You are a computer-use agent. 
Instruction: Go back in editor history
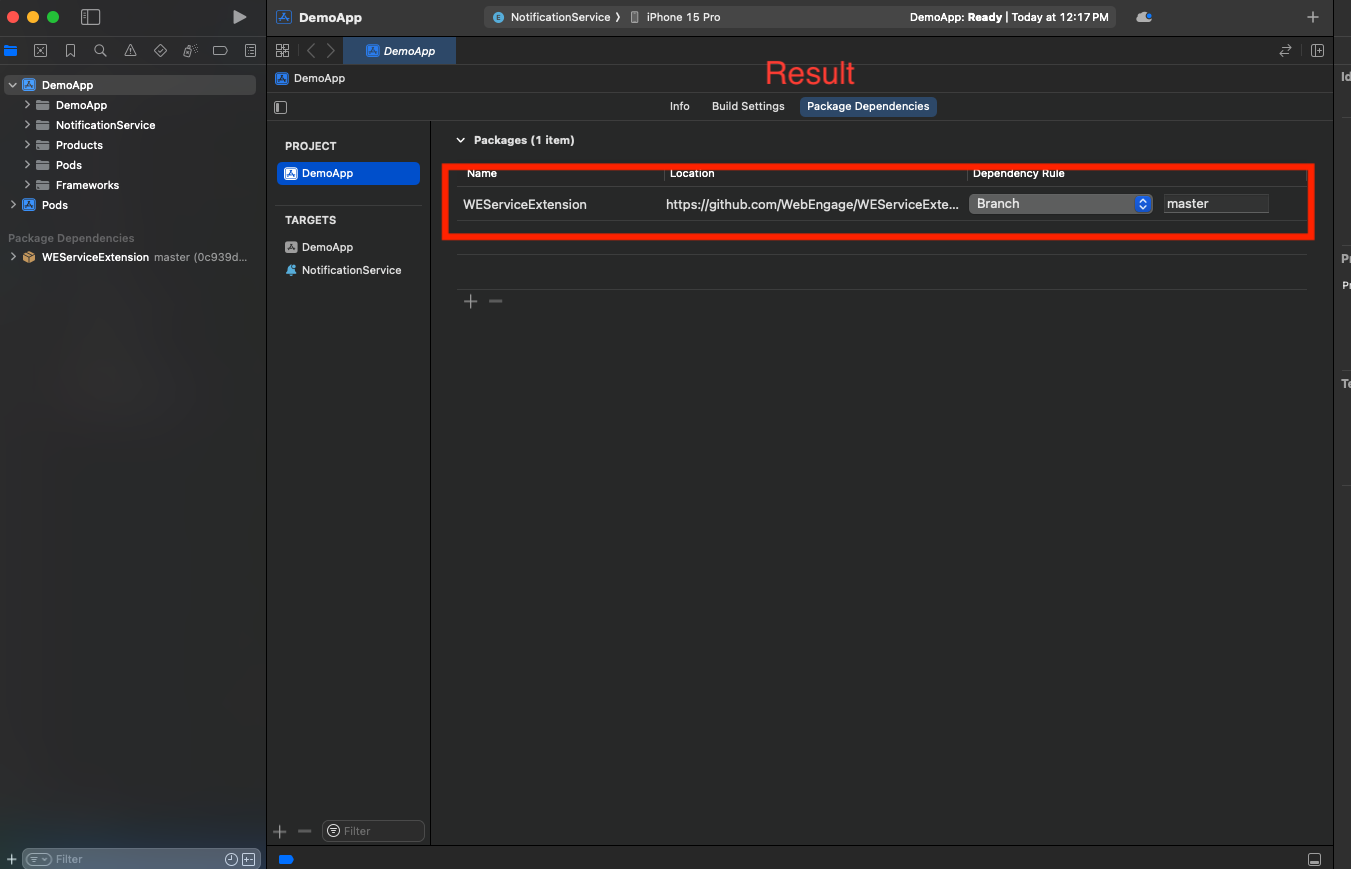(311, 50)
